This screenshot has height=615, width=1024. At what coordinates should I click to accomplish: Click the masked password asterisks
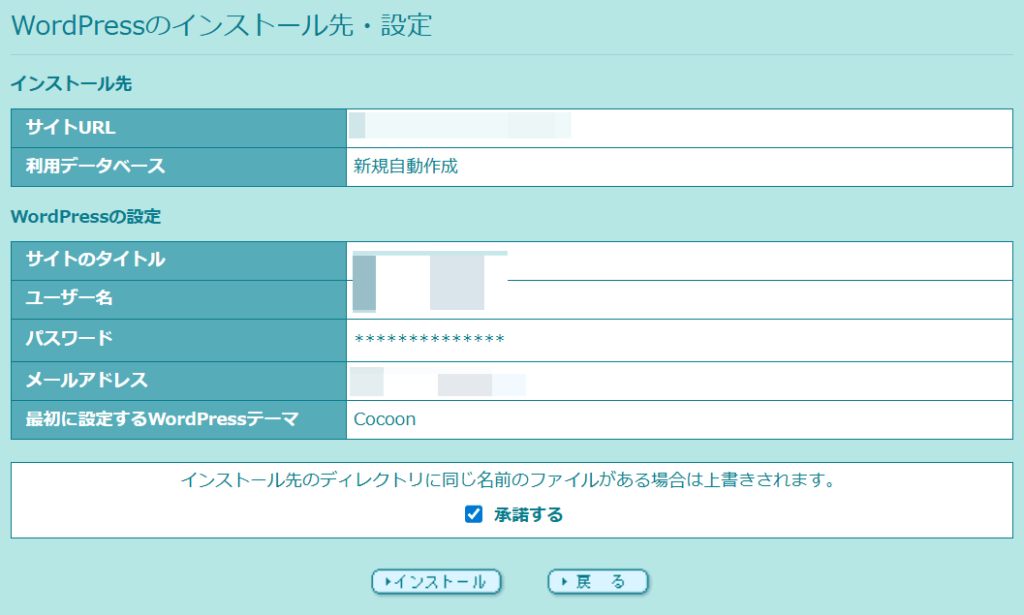[x=429, y=341]
